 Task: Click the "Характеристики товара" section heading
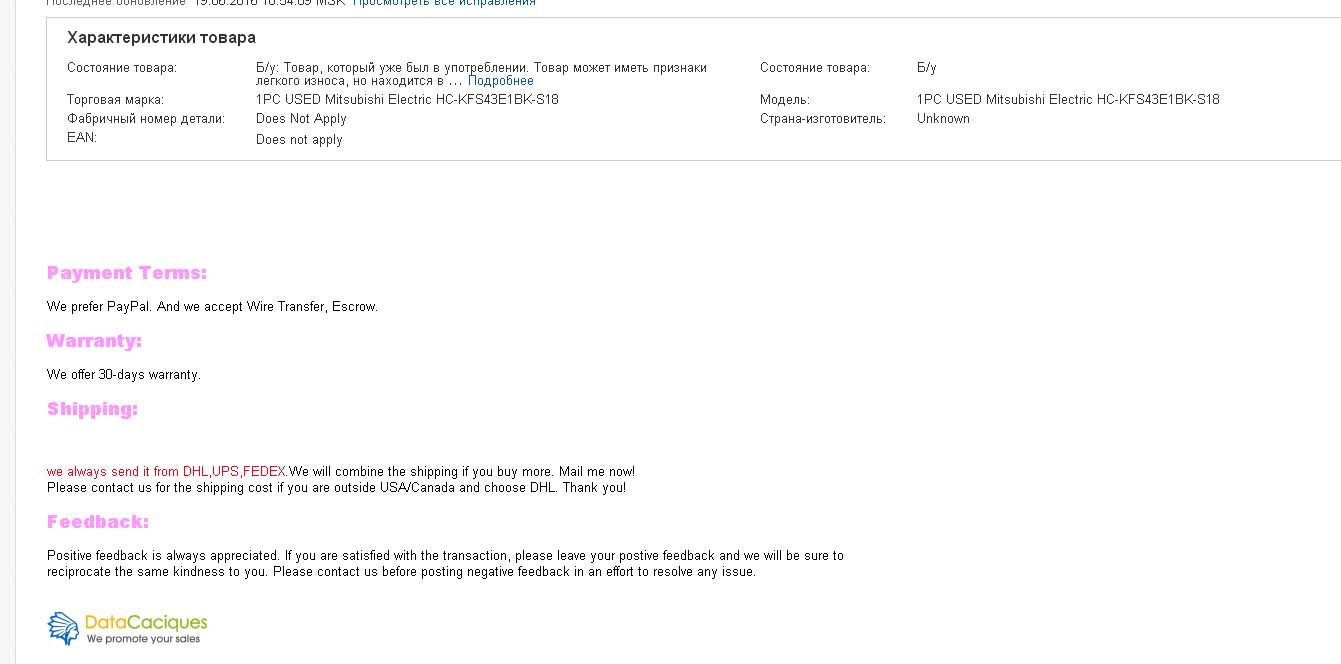tap(161, 38)
